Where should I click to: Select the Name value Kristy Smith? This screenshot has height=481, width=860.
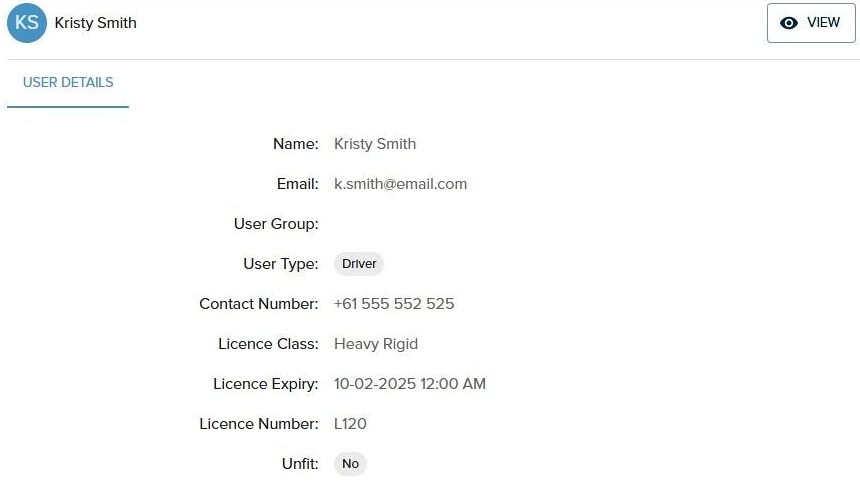pyautogui.click(x=375, y=144)
